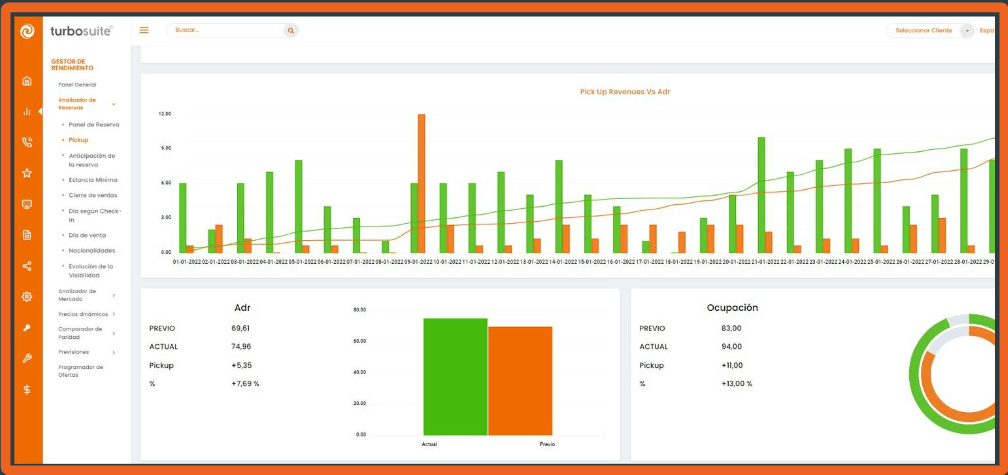Select Panel de Reserva menu item
Viewport: 1008px width, 475px height.
pyautogui.click(x=93, y=124)
